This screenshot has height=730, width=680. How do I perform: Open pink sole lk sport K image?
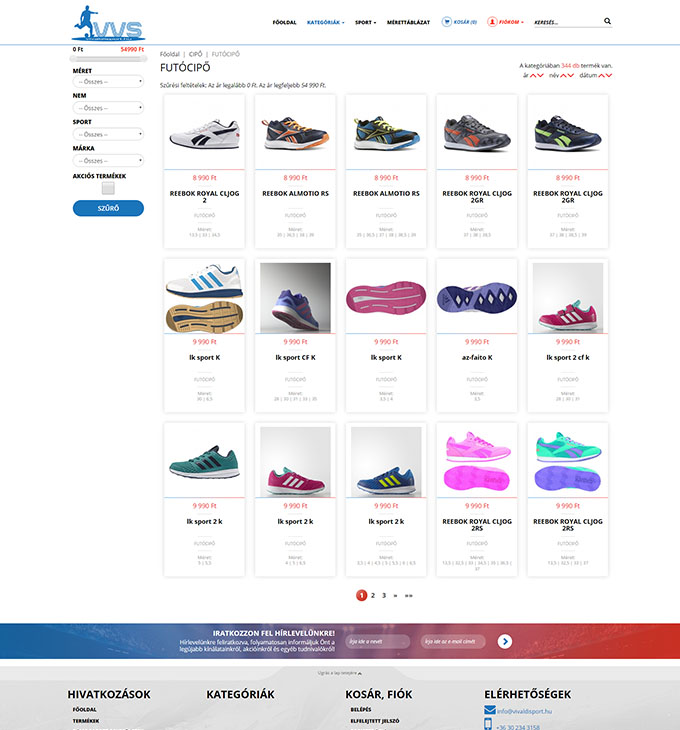(386, 297)
